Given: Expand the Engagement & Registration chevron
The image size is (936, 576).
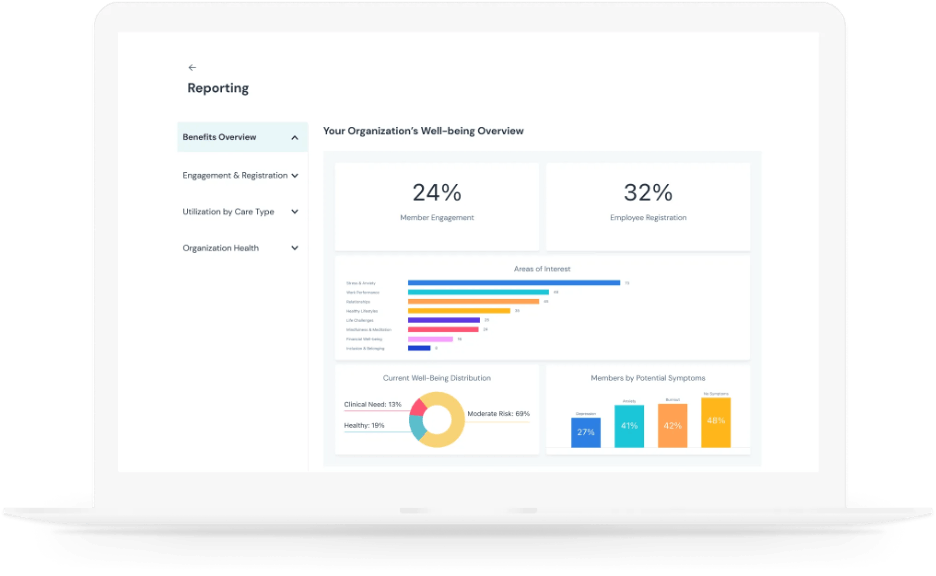Looking at the screenshot, I should [294, 175].
